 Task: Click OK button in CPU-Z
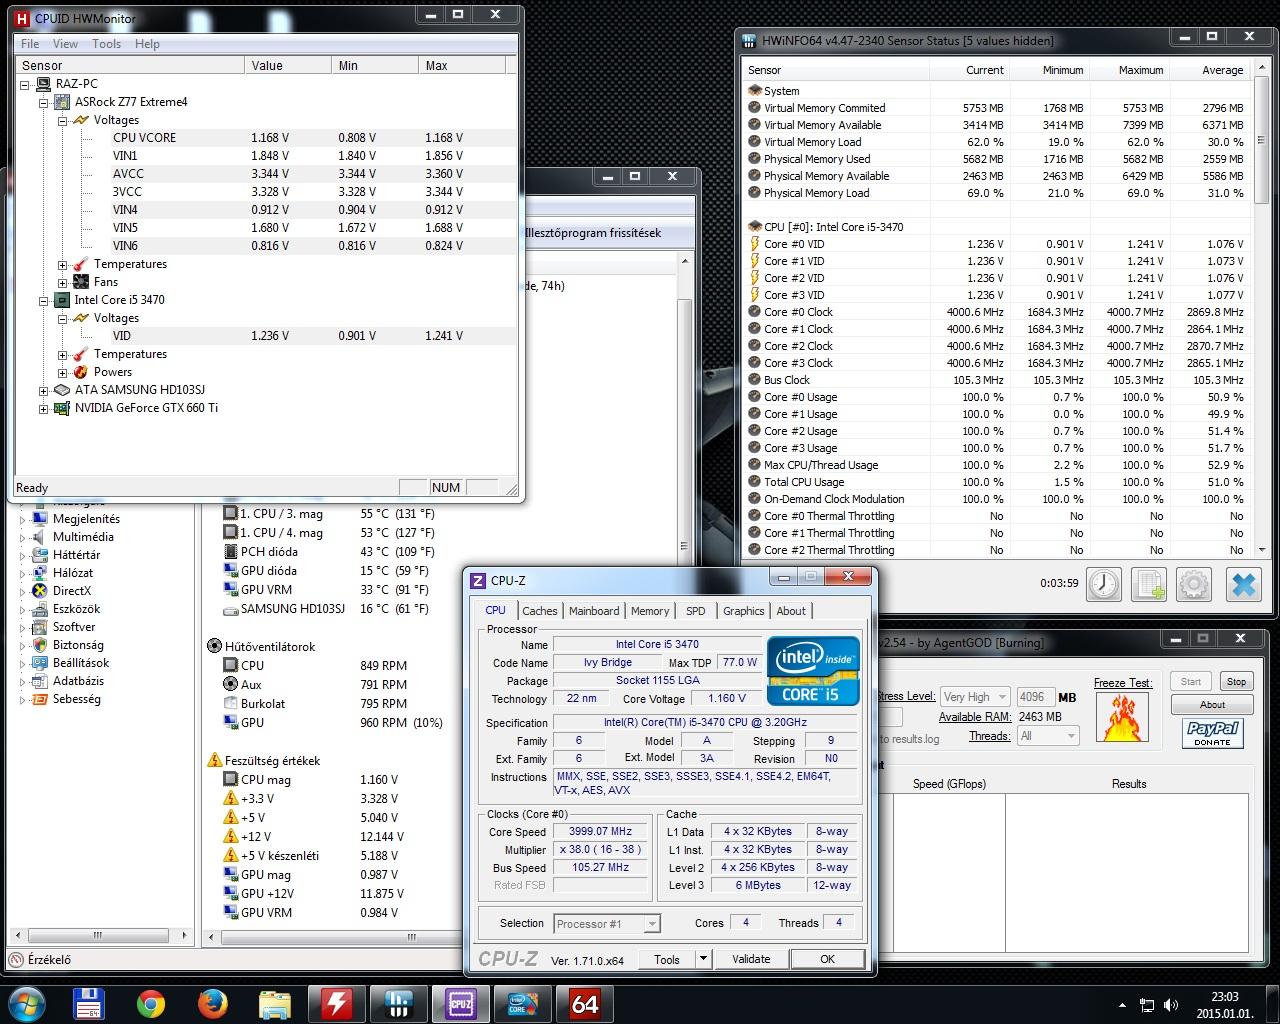click(x=827, y=959)
